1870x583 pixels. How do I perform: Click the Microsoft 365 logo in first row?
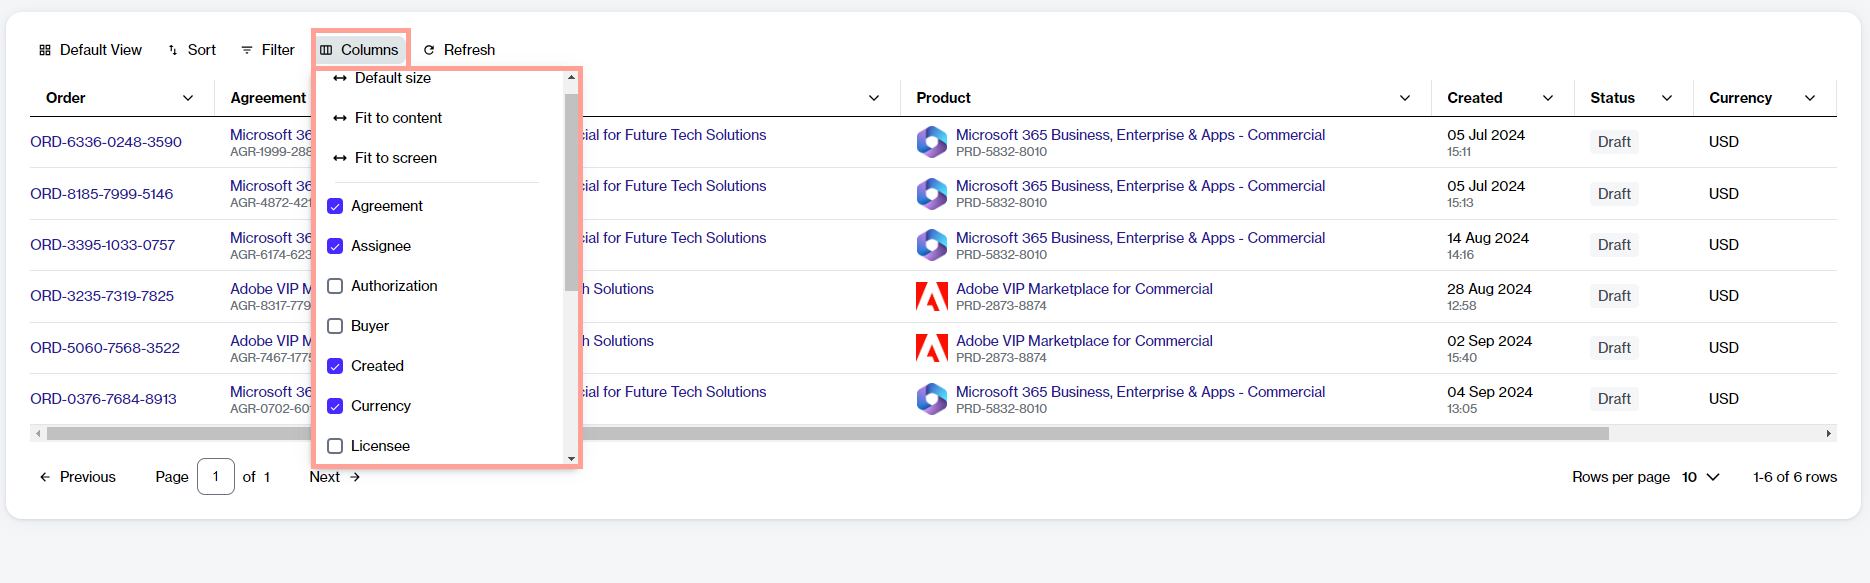click(931, 142)
